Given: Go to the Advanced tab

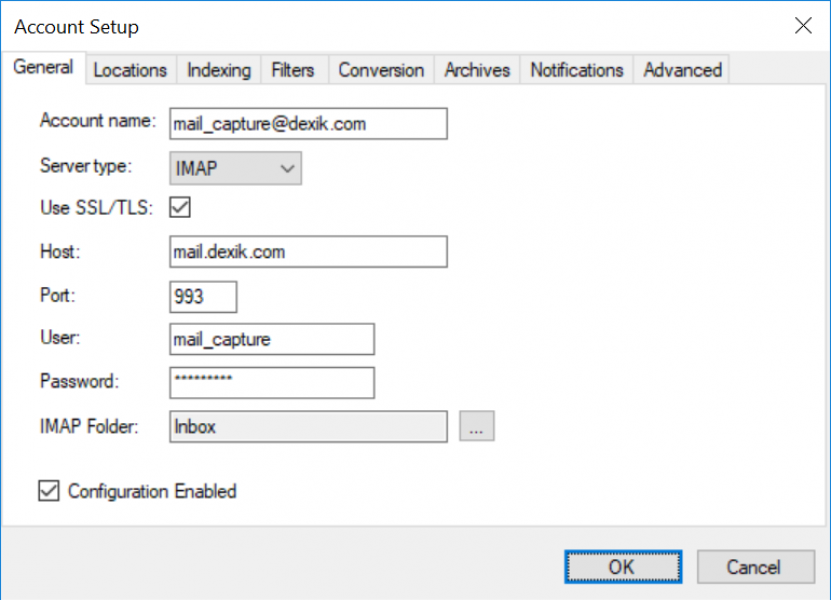Looking at the screenshot, I should coord(682,70).
